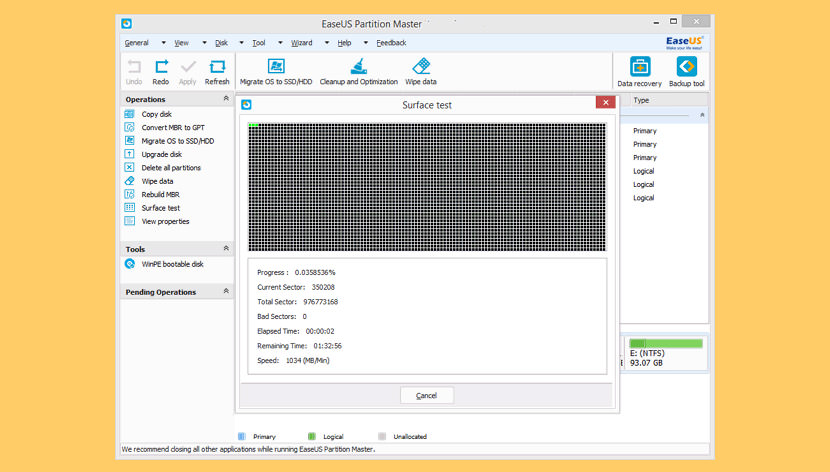
Task: Click the Upgrade disk icon
Action: pyautogui.click(x=130, y=154)
